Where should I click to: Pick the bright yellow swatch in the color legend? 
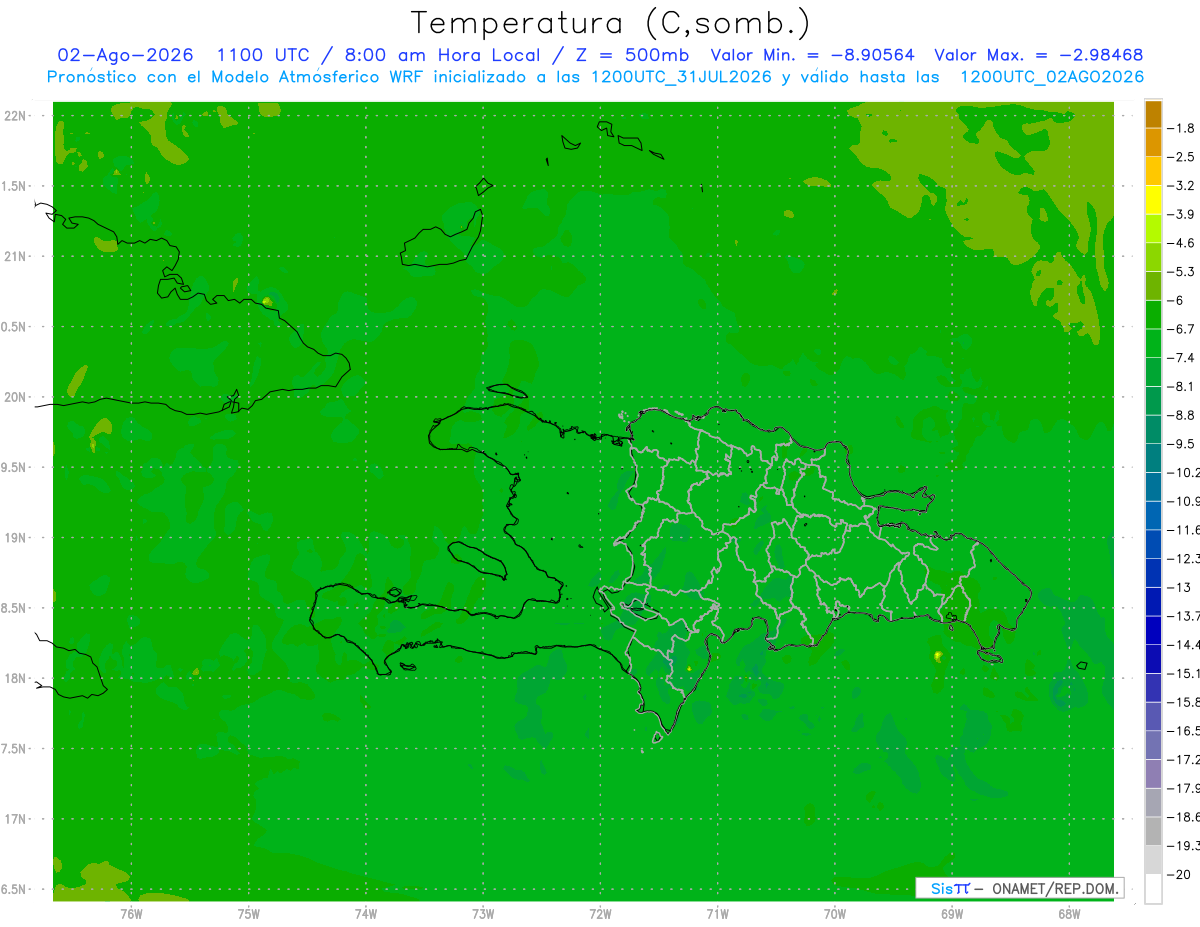(1153, 200)
